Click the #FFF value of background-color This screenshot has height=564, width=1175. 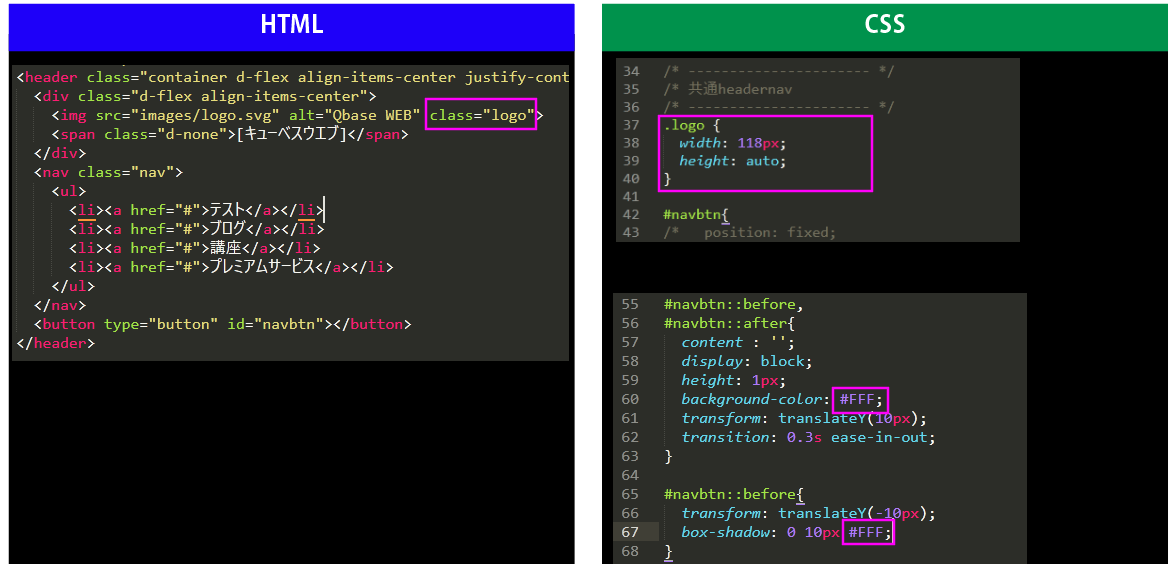(858, 399)
